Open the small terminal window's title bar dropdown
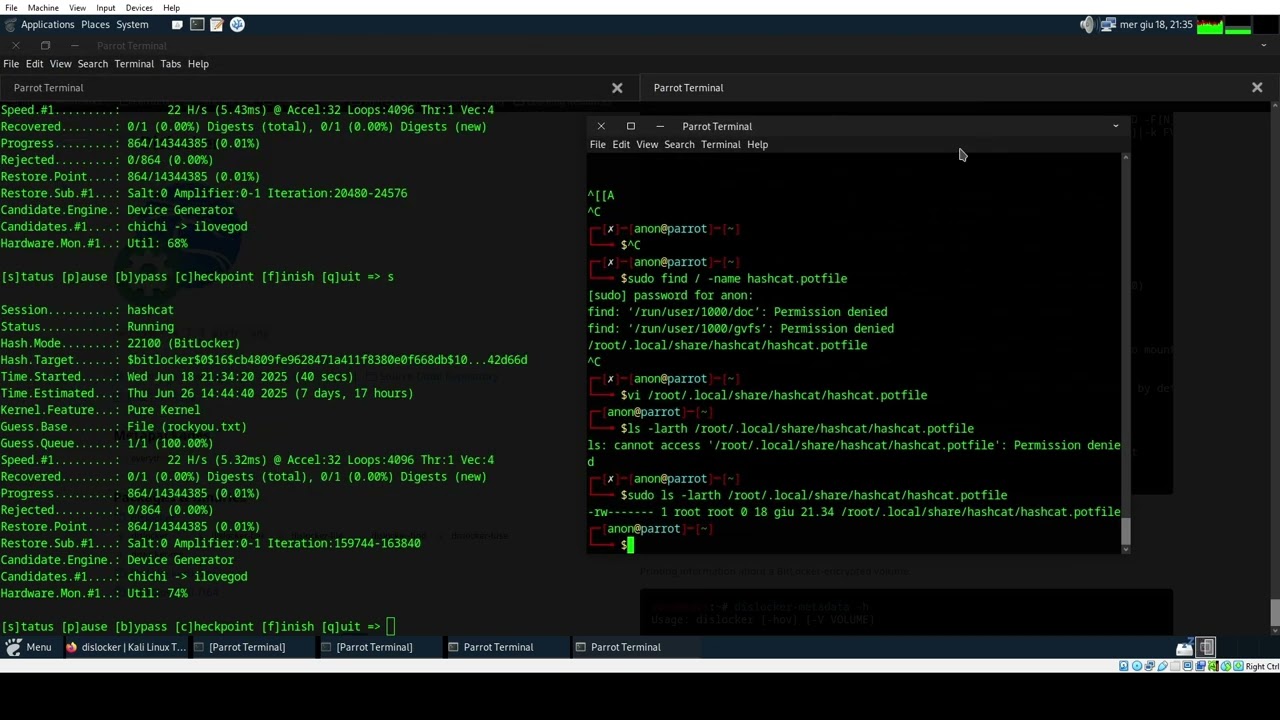1280x720 pixels. [1116, 126]
